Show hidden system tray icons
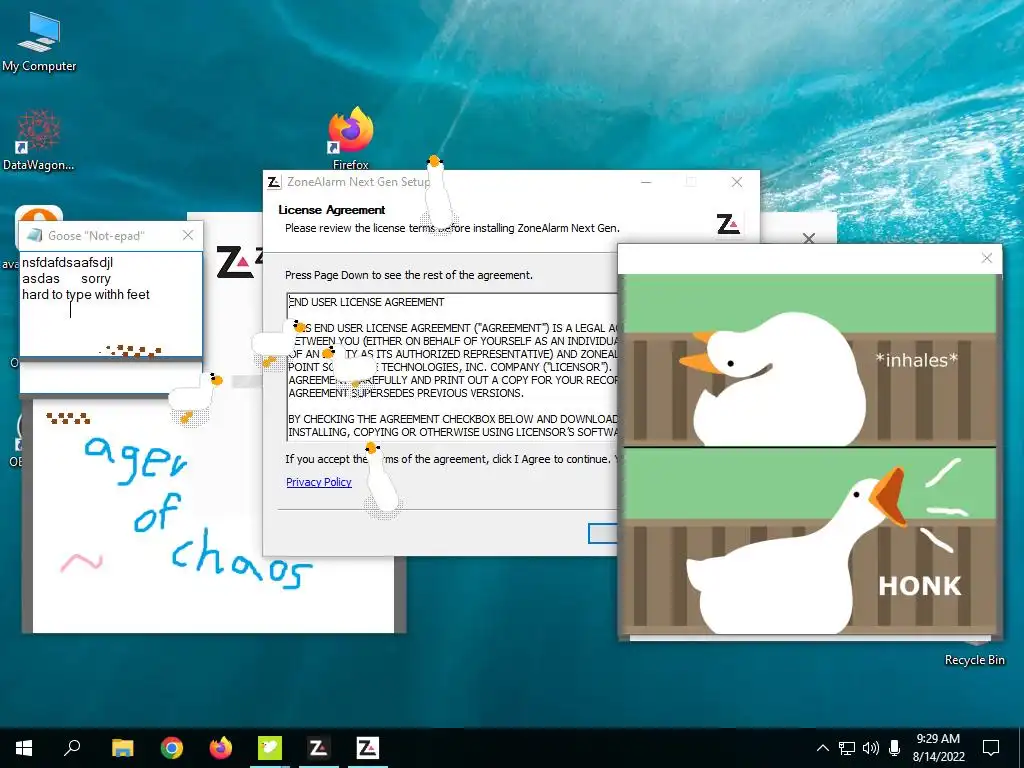The image size is (1024, 768). tap(823, 748)
